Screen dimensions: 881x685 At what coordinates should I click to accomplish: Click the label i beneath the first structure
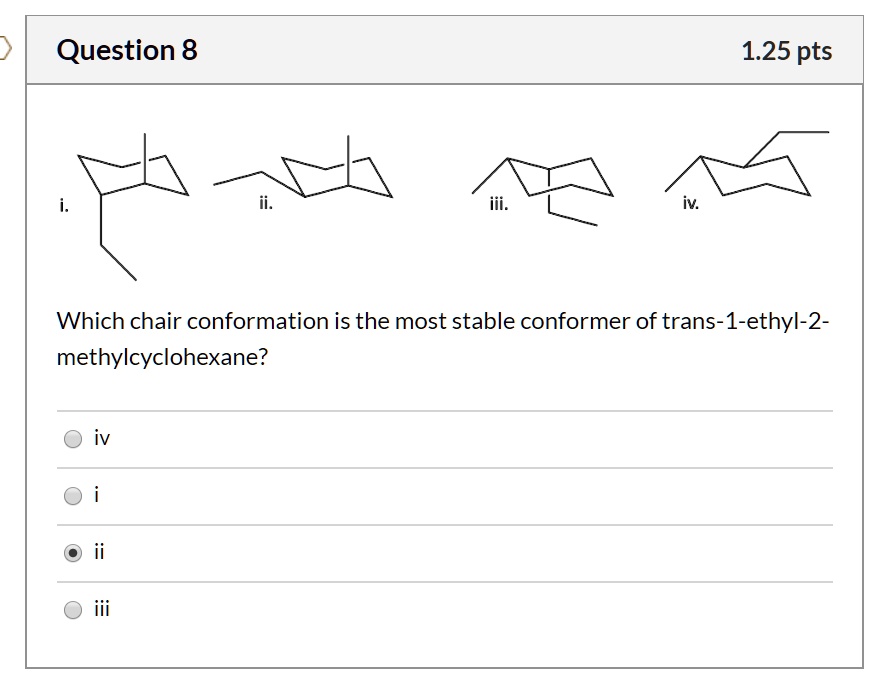[62, 204]
